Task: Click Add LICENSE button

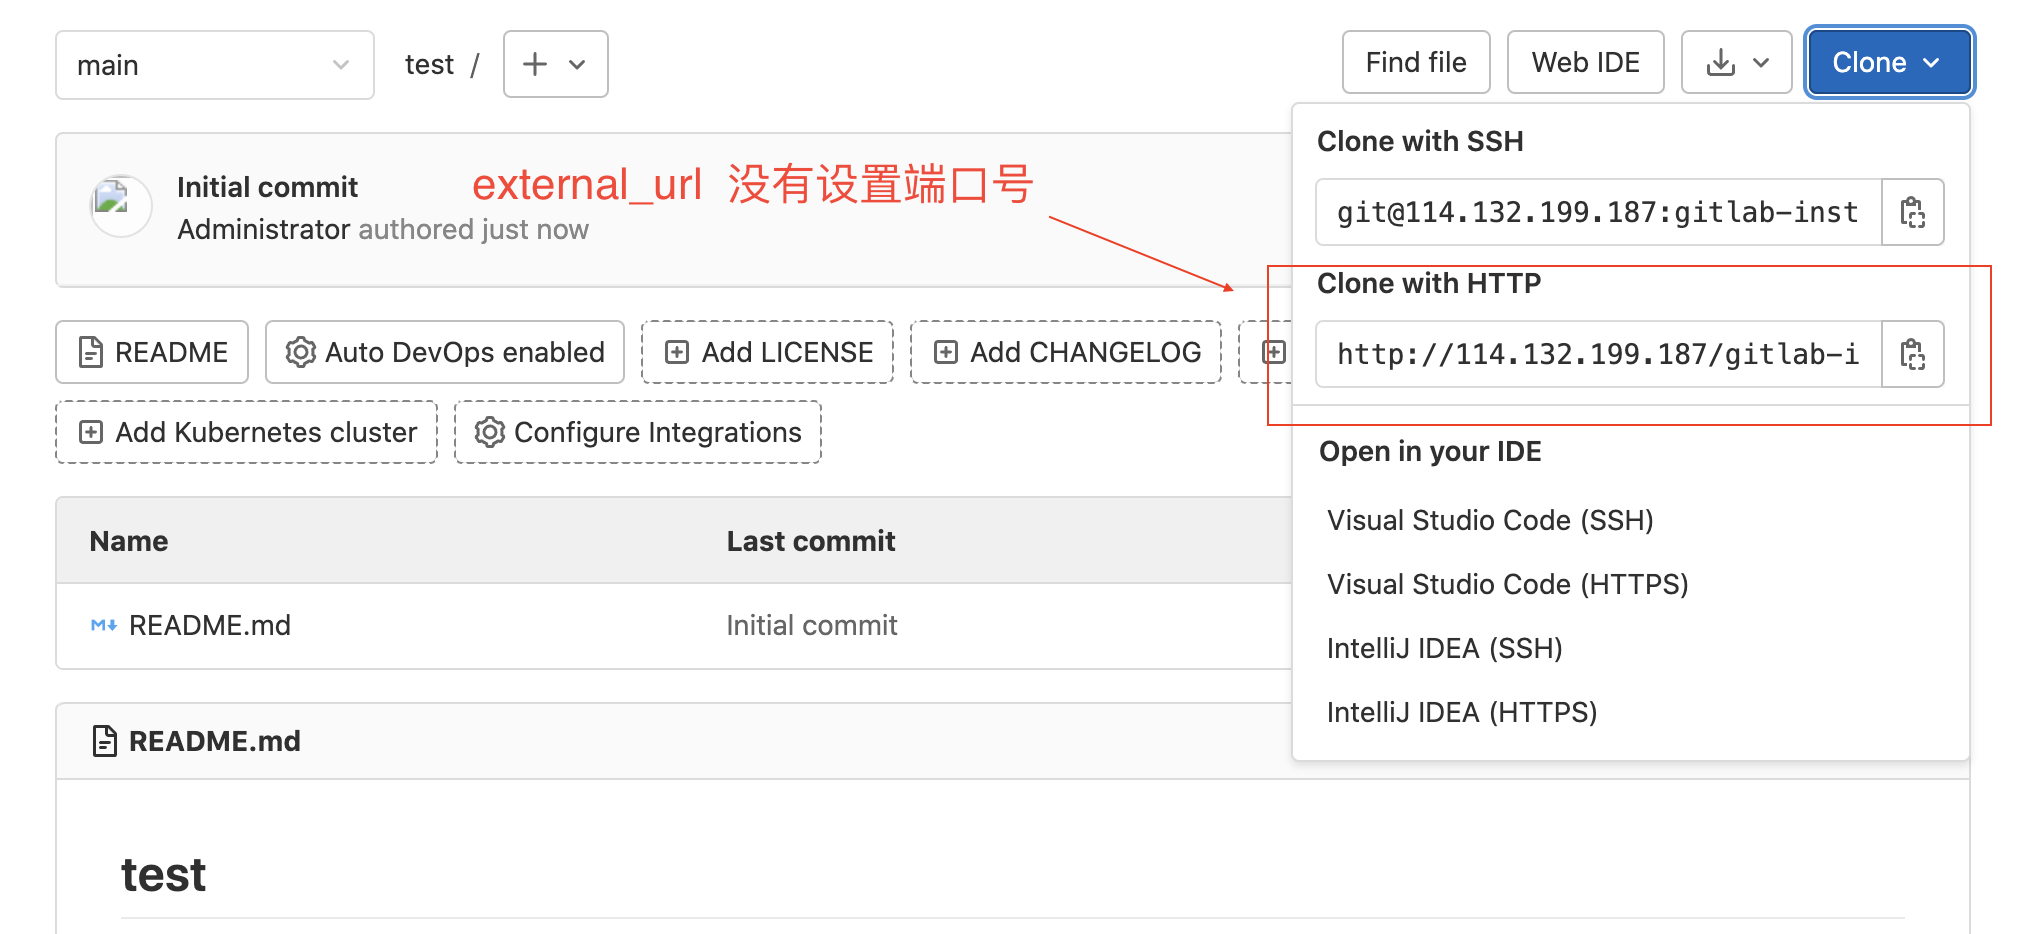Action: [x=767, y=352]
